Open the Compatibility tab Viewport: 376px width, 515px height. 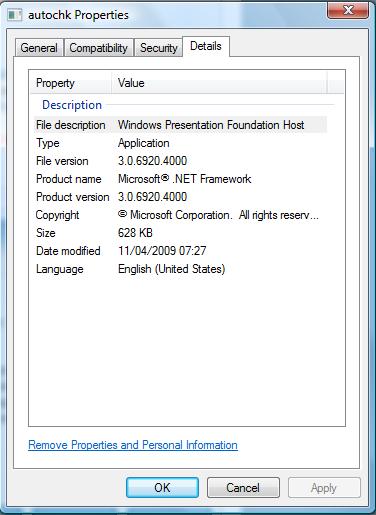(x=98, y=48)
